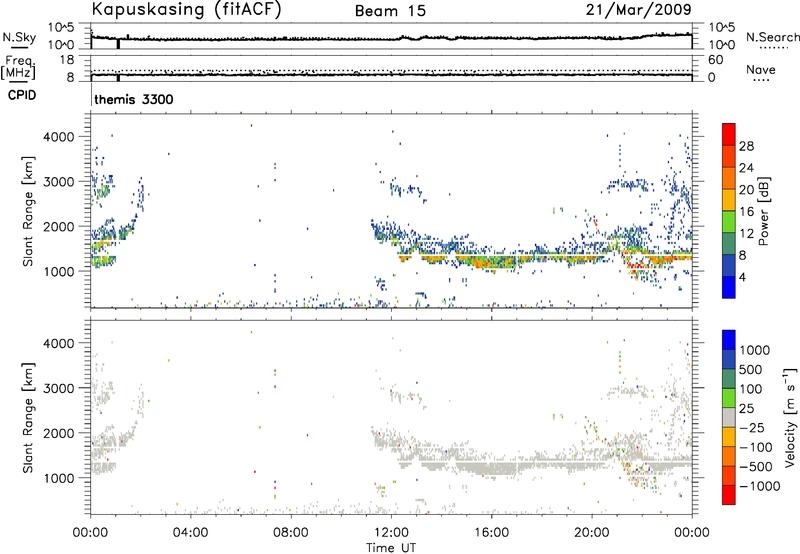
Task: Select the 'themis 3300' CPID text
Action: tap(134, 99)
